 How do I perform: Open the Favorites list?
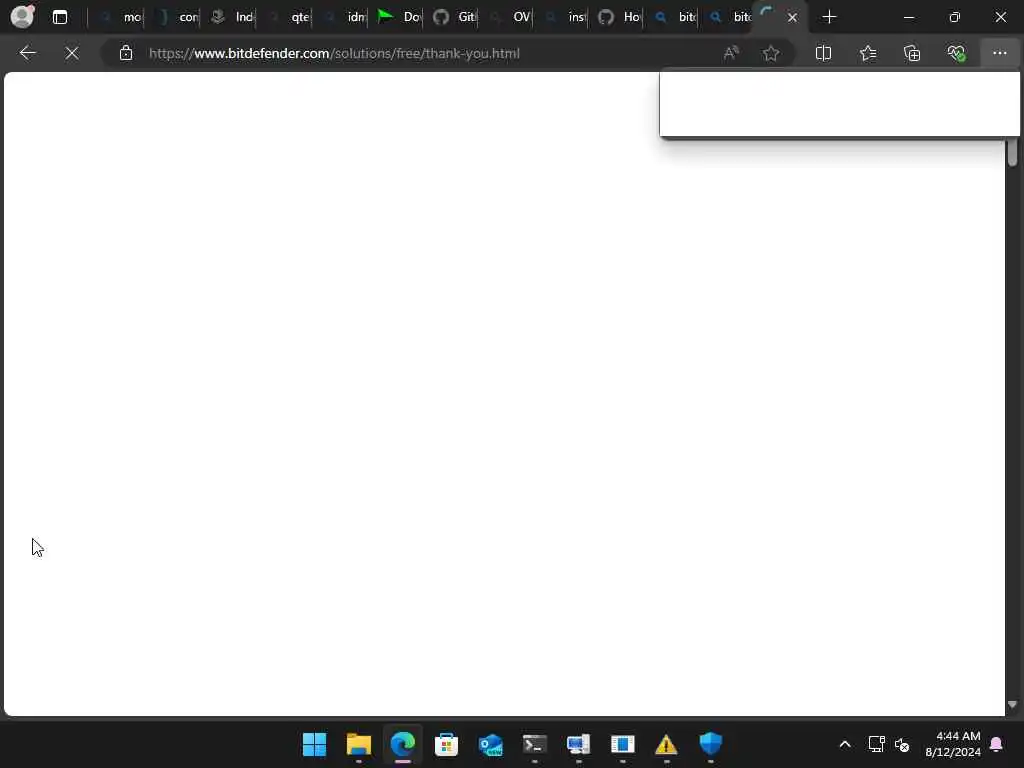point(868,53)
